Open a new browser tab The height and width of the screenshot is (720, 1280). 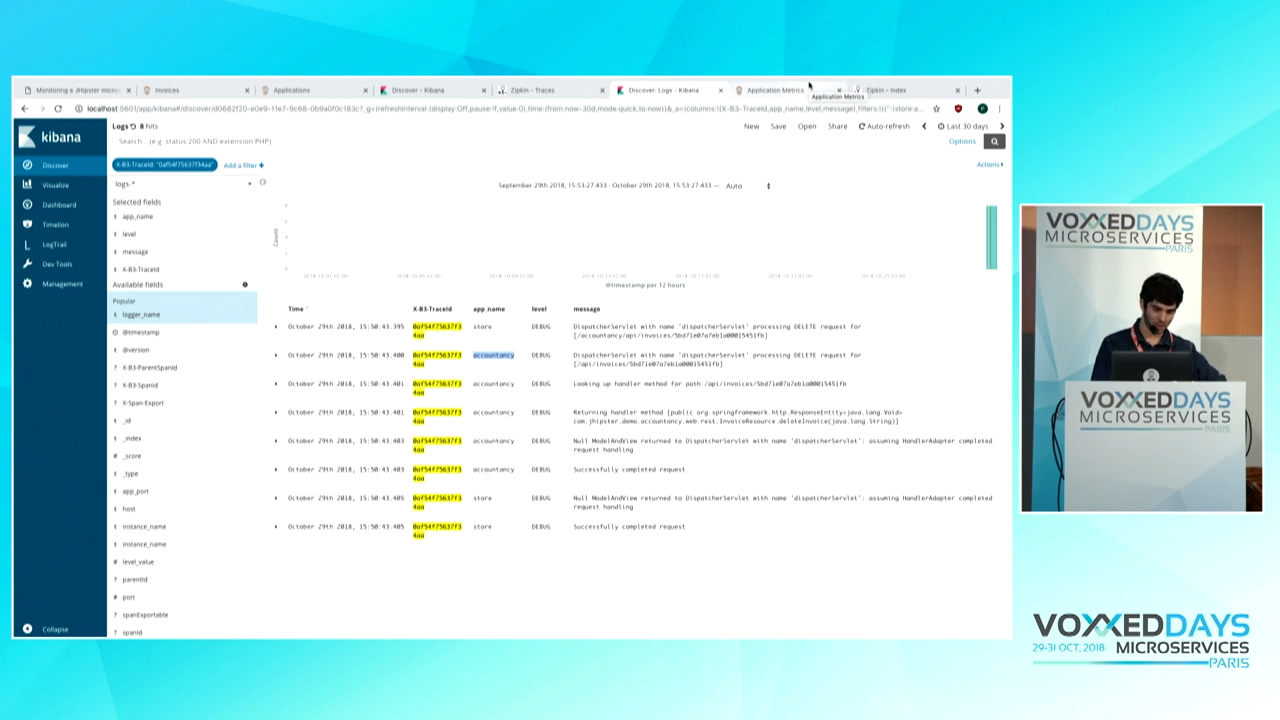pyautogui.click(x=977, y=90)
